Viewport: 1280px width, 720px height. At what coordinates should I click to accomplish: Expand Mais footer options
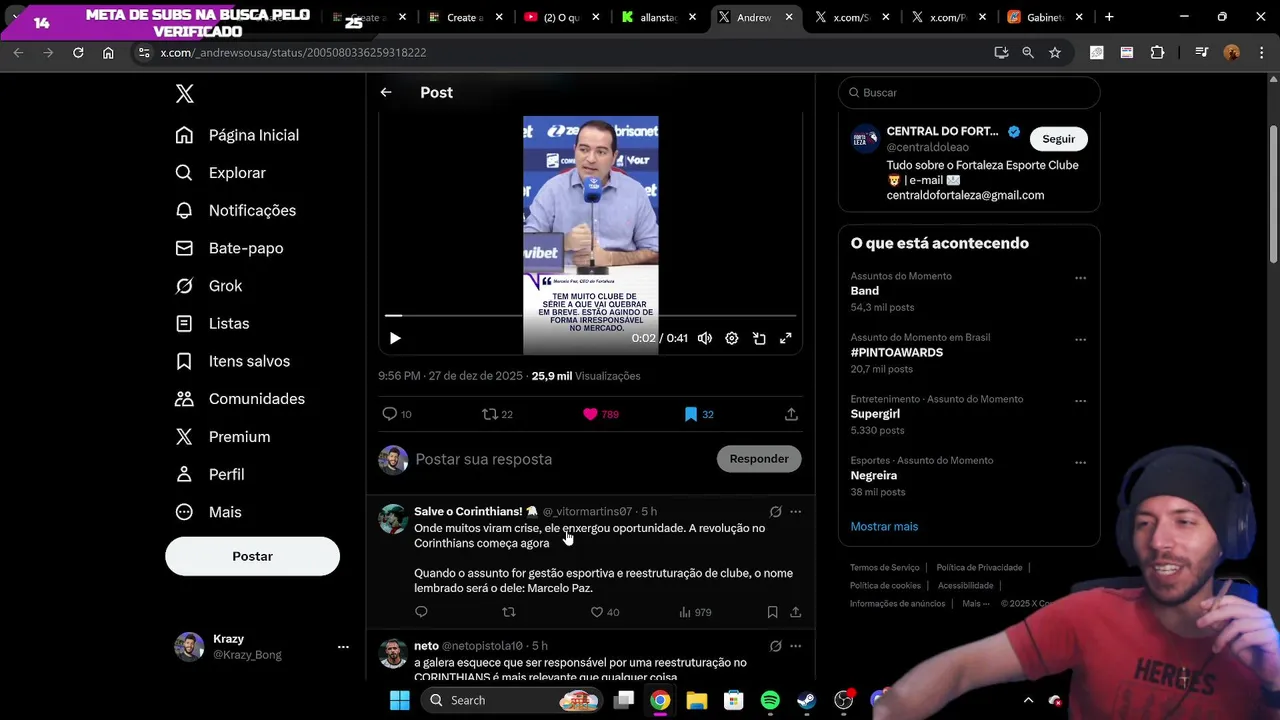pyautogui.click(x=975, y=604)
